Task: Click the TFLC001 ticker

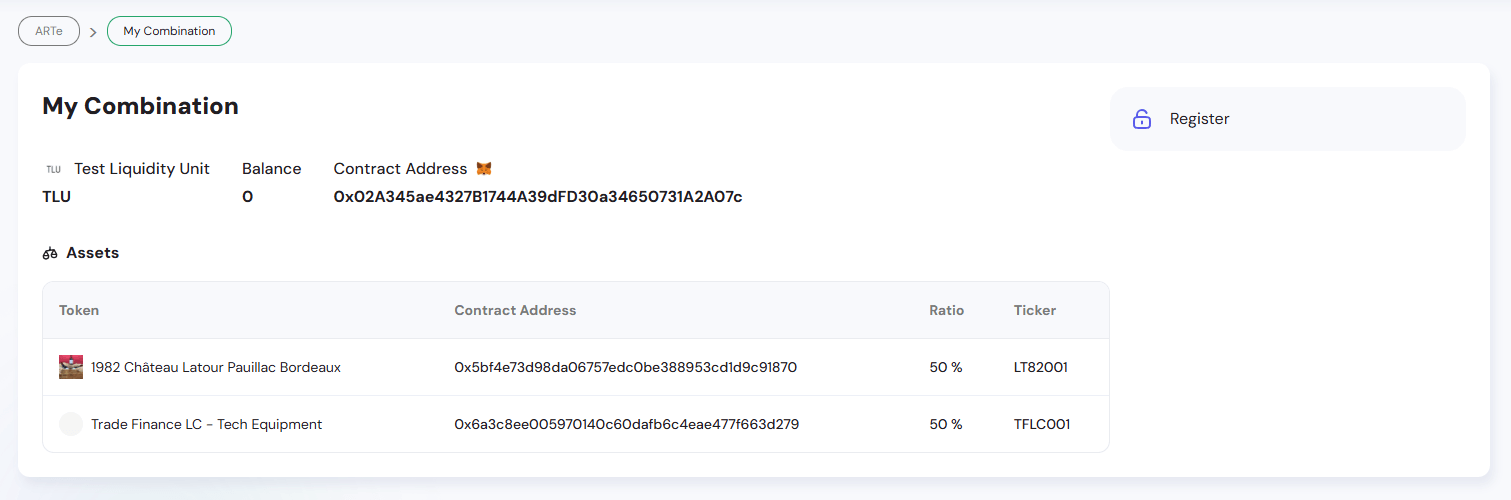Action: click(x=1042, y=424)
